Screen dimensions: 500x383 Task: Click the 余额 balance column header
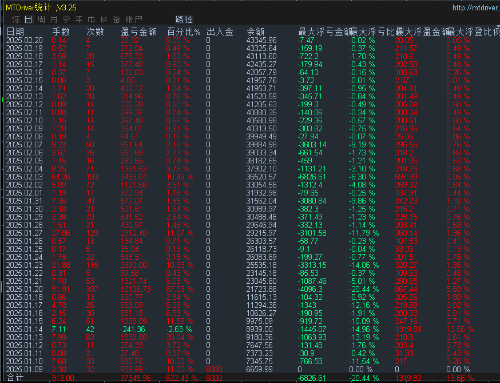point(256,32)
